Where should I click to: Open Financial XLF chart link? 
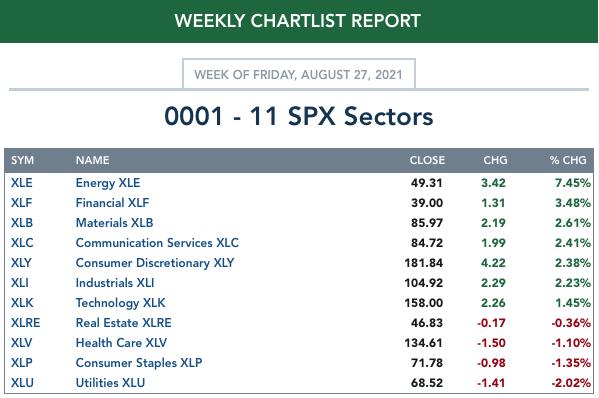point(112,203)
